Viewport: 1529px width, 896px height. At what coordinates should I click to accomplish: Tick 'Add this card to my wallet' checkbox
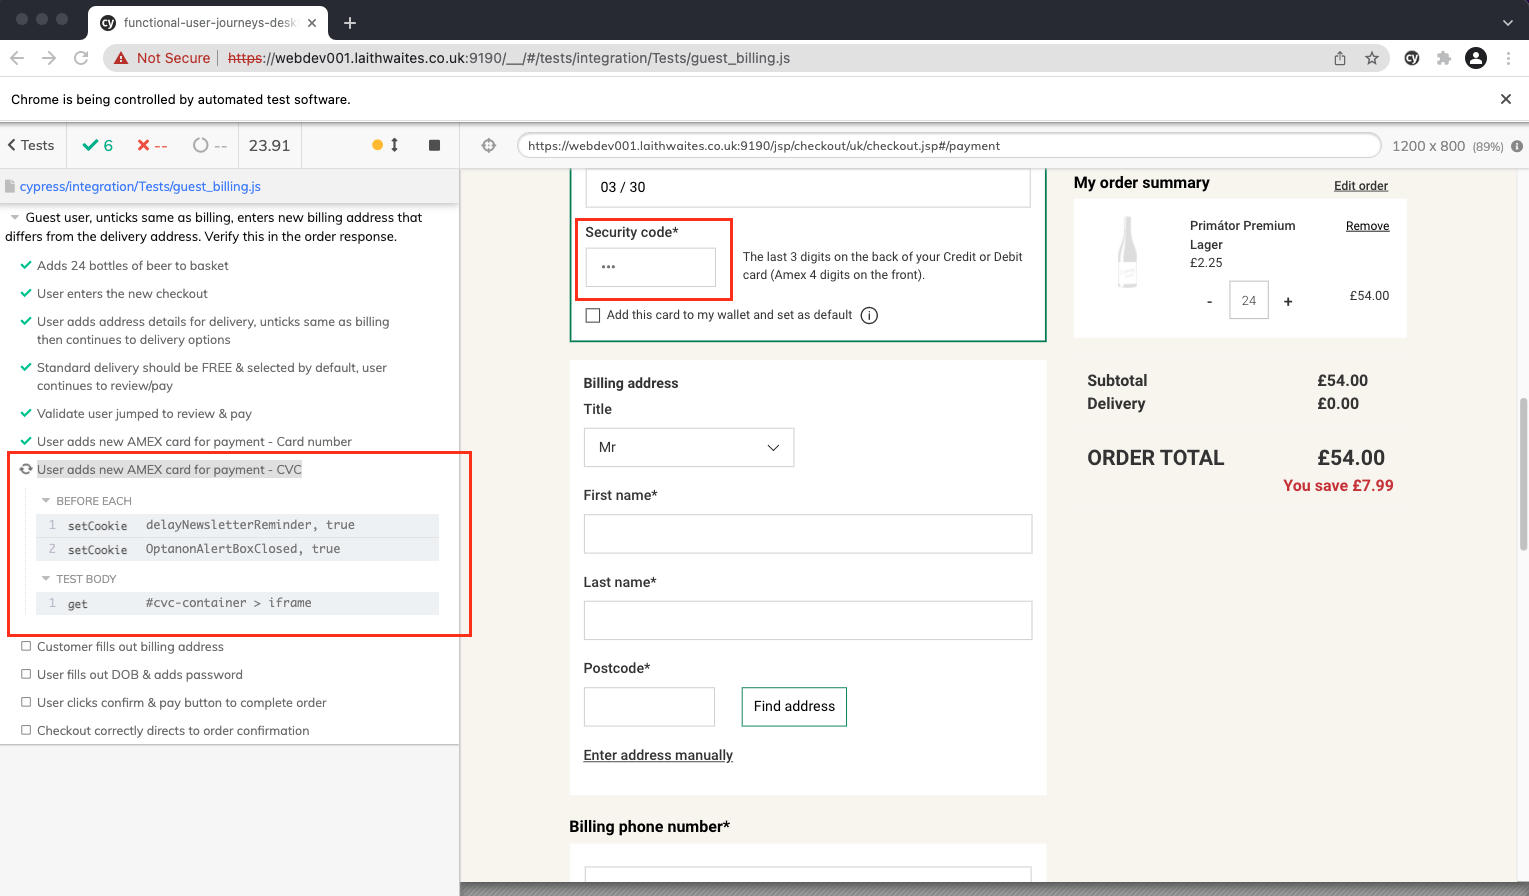pos(593,315)
